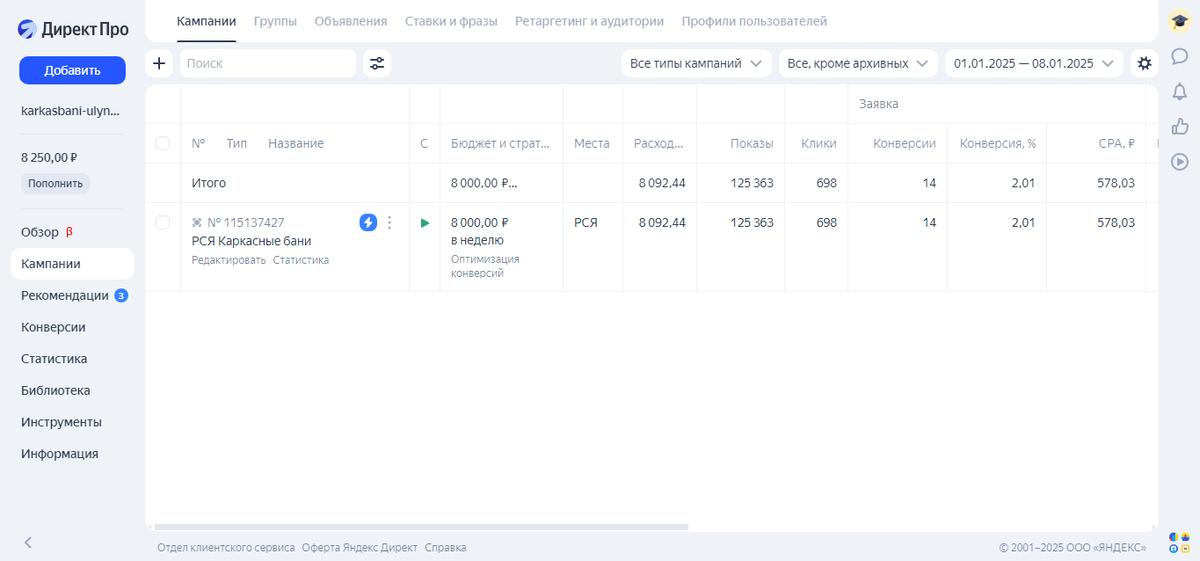Open Оферта Яндекс Директ footer link
Screen dimensions: 1200x561
click(360, 548)
